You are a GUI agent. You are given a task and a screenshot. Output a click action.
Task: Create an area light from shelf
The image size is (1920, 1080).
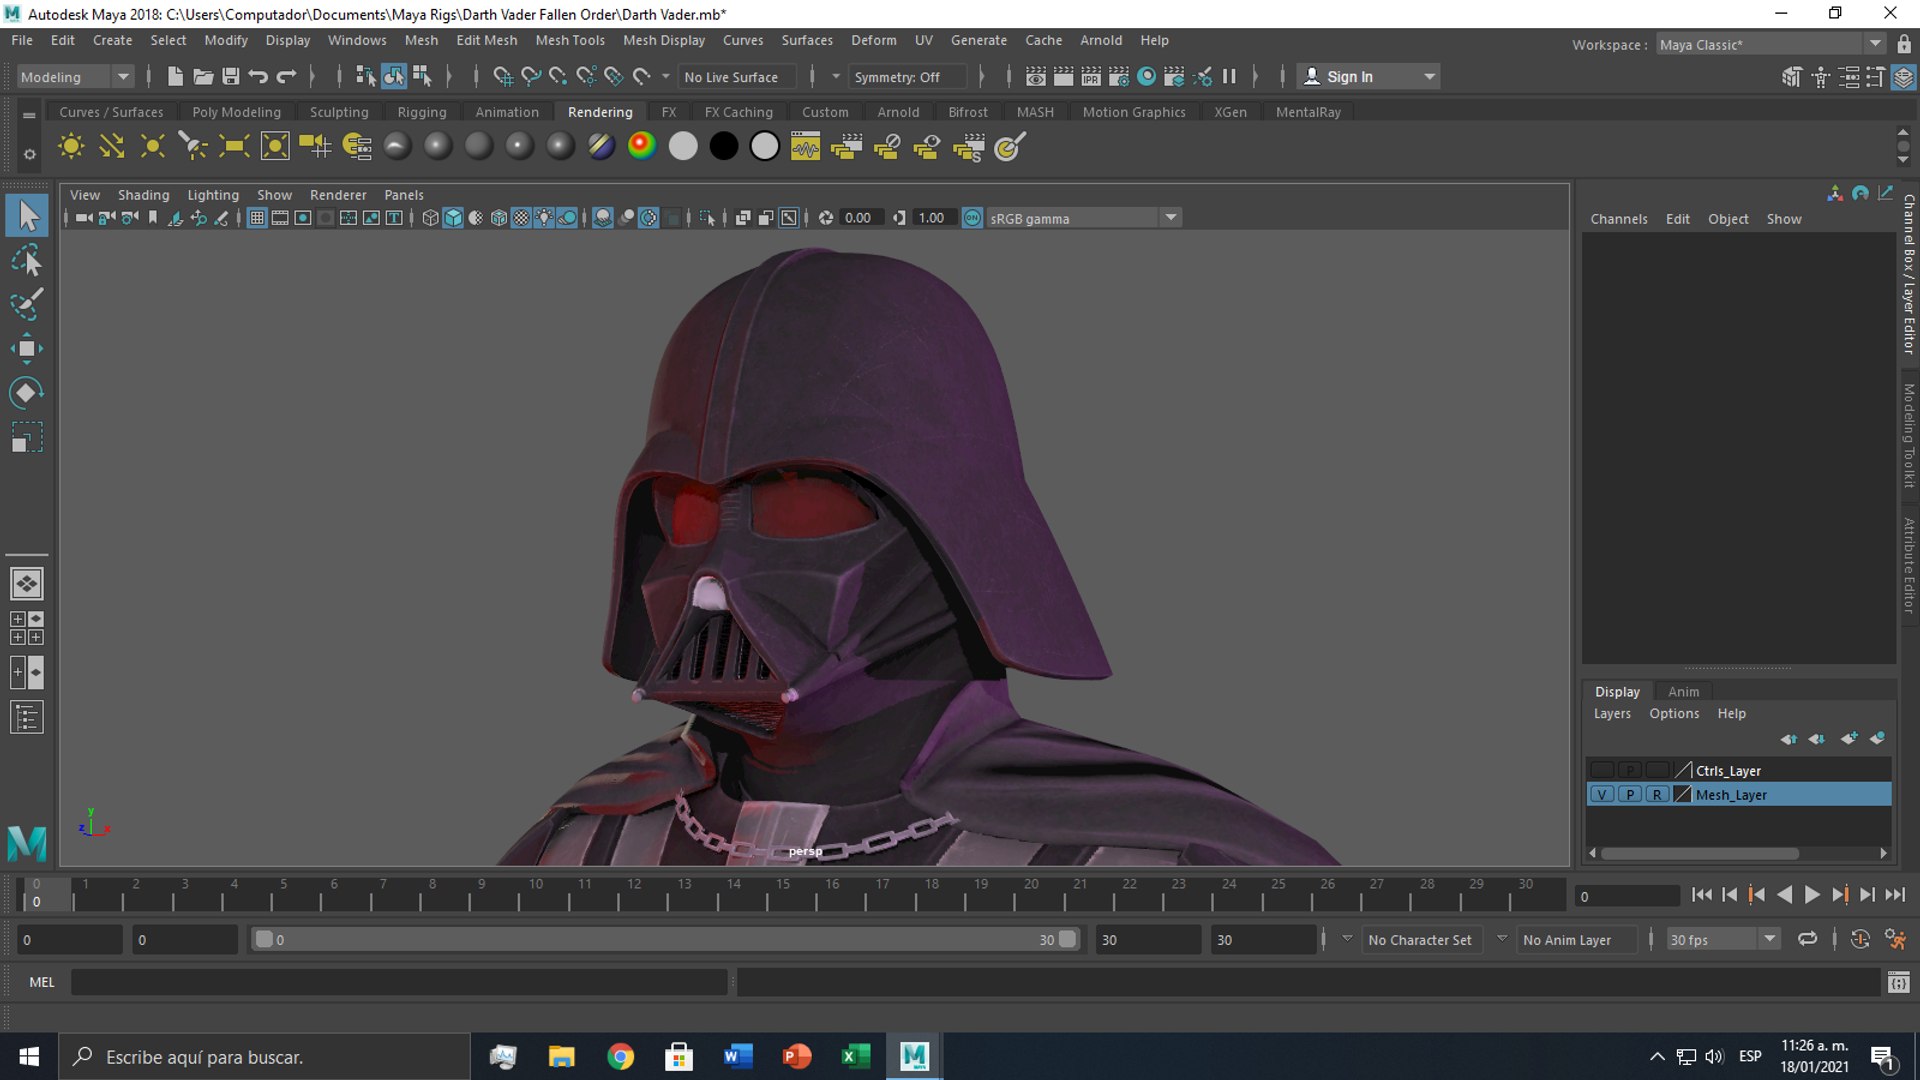point(233,147)
